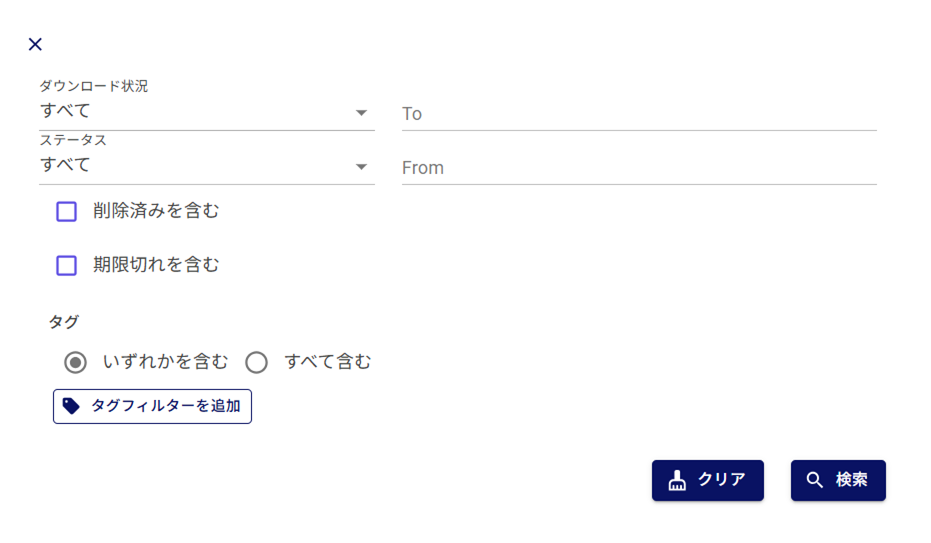The width and height of the screenshot is (931, 543).
Task: Click the すべて含む radio label text
Action: (327, 362)
